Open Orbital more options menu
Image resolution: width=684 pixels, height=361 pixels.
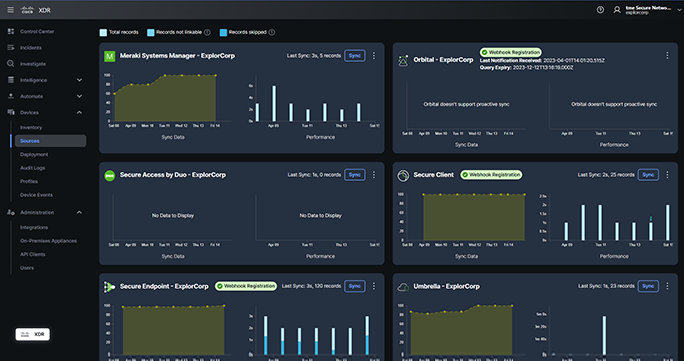point(667,55)
